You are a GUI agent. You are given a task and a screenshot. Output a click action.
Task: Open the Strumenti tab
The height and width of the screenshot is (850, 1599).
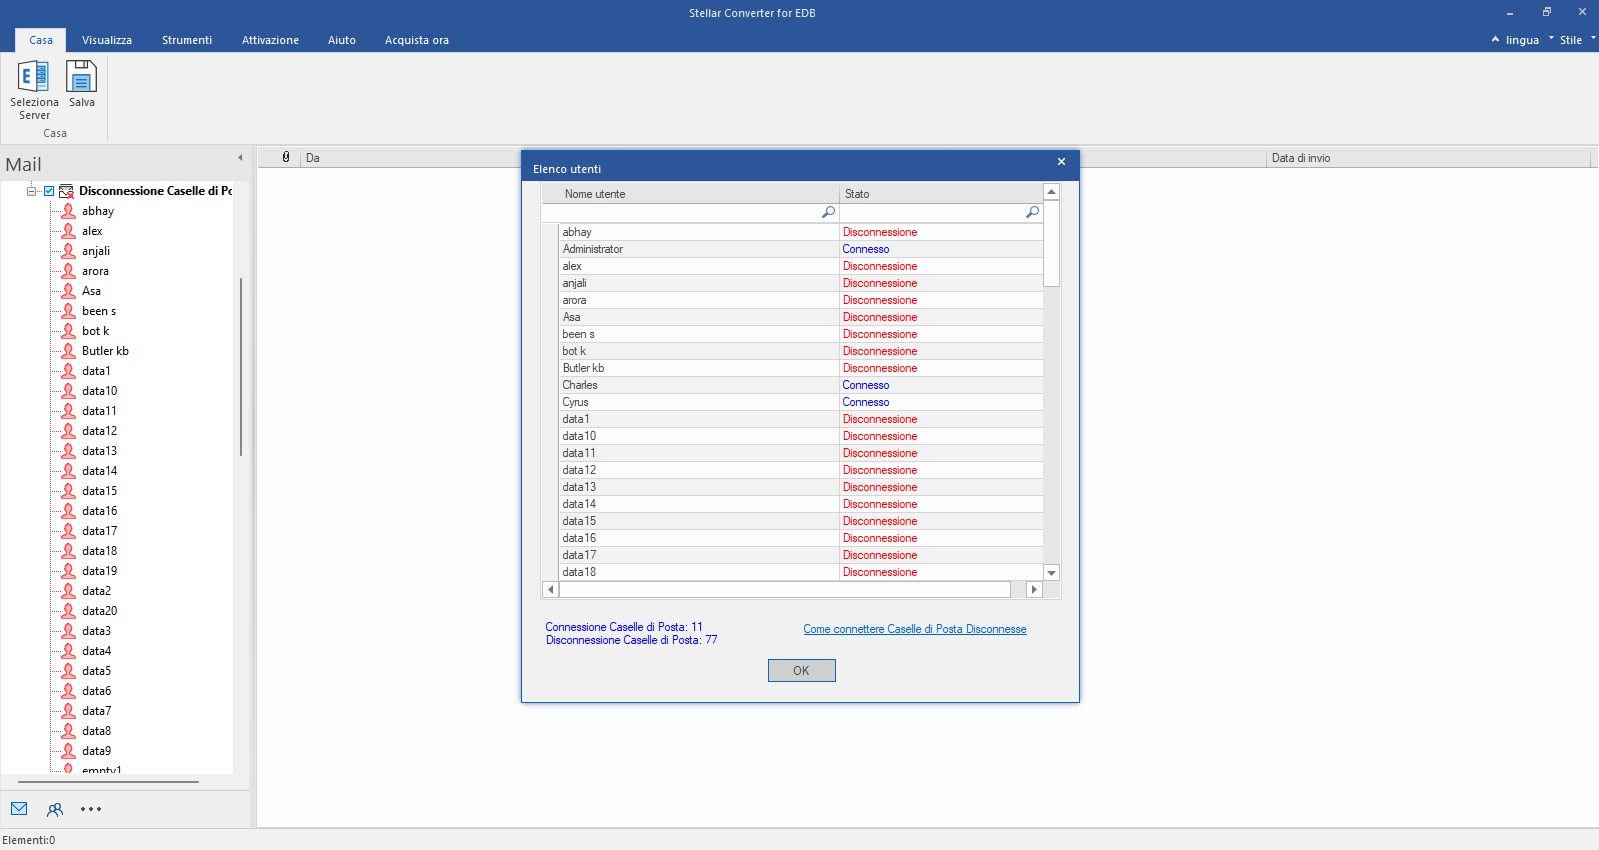point(187,40)
